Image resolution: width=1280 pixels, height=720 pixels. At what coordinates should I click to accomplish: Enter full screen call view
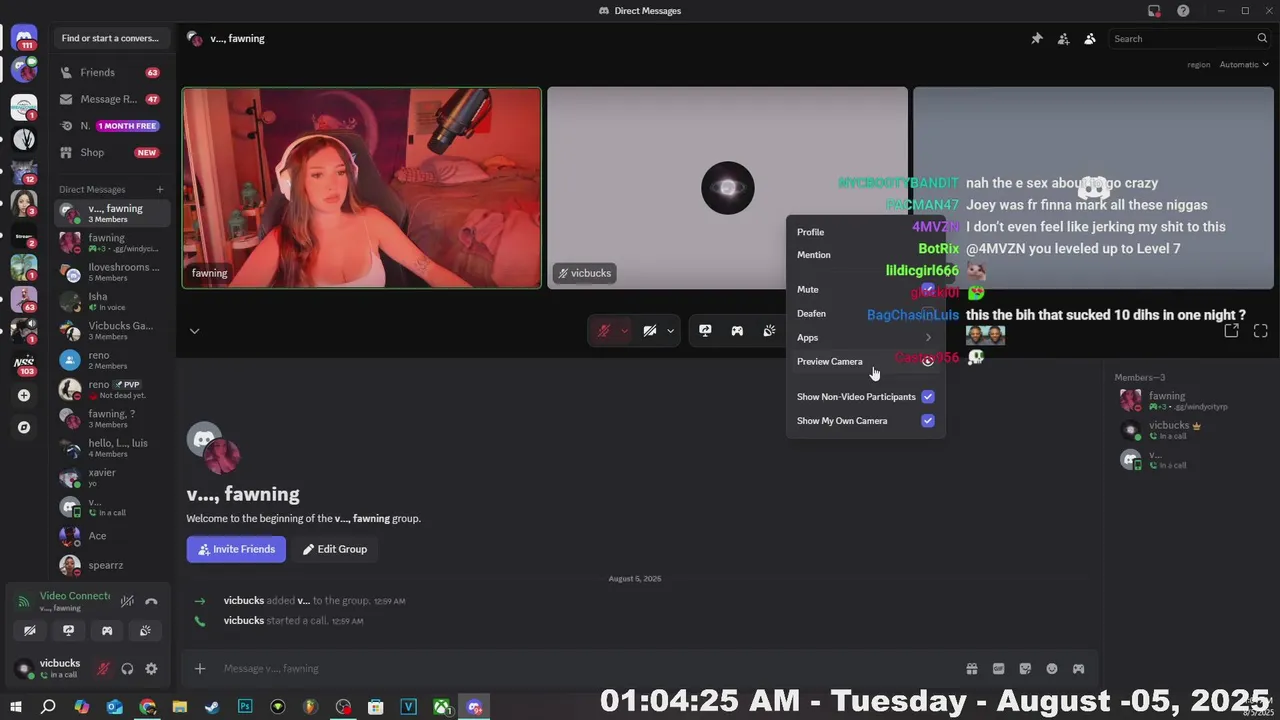click(x=1261, y=331)
